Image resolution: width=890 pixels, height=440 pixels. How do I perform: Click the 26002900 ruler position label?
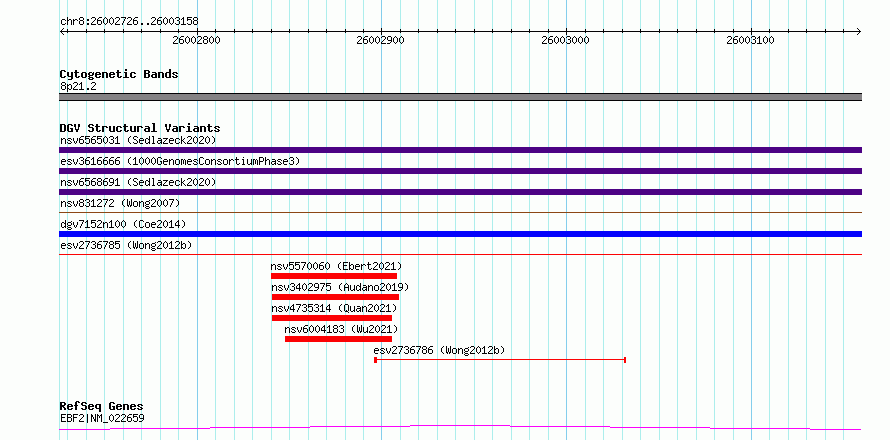pos(381,40)
